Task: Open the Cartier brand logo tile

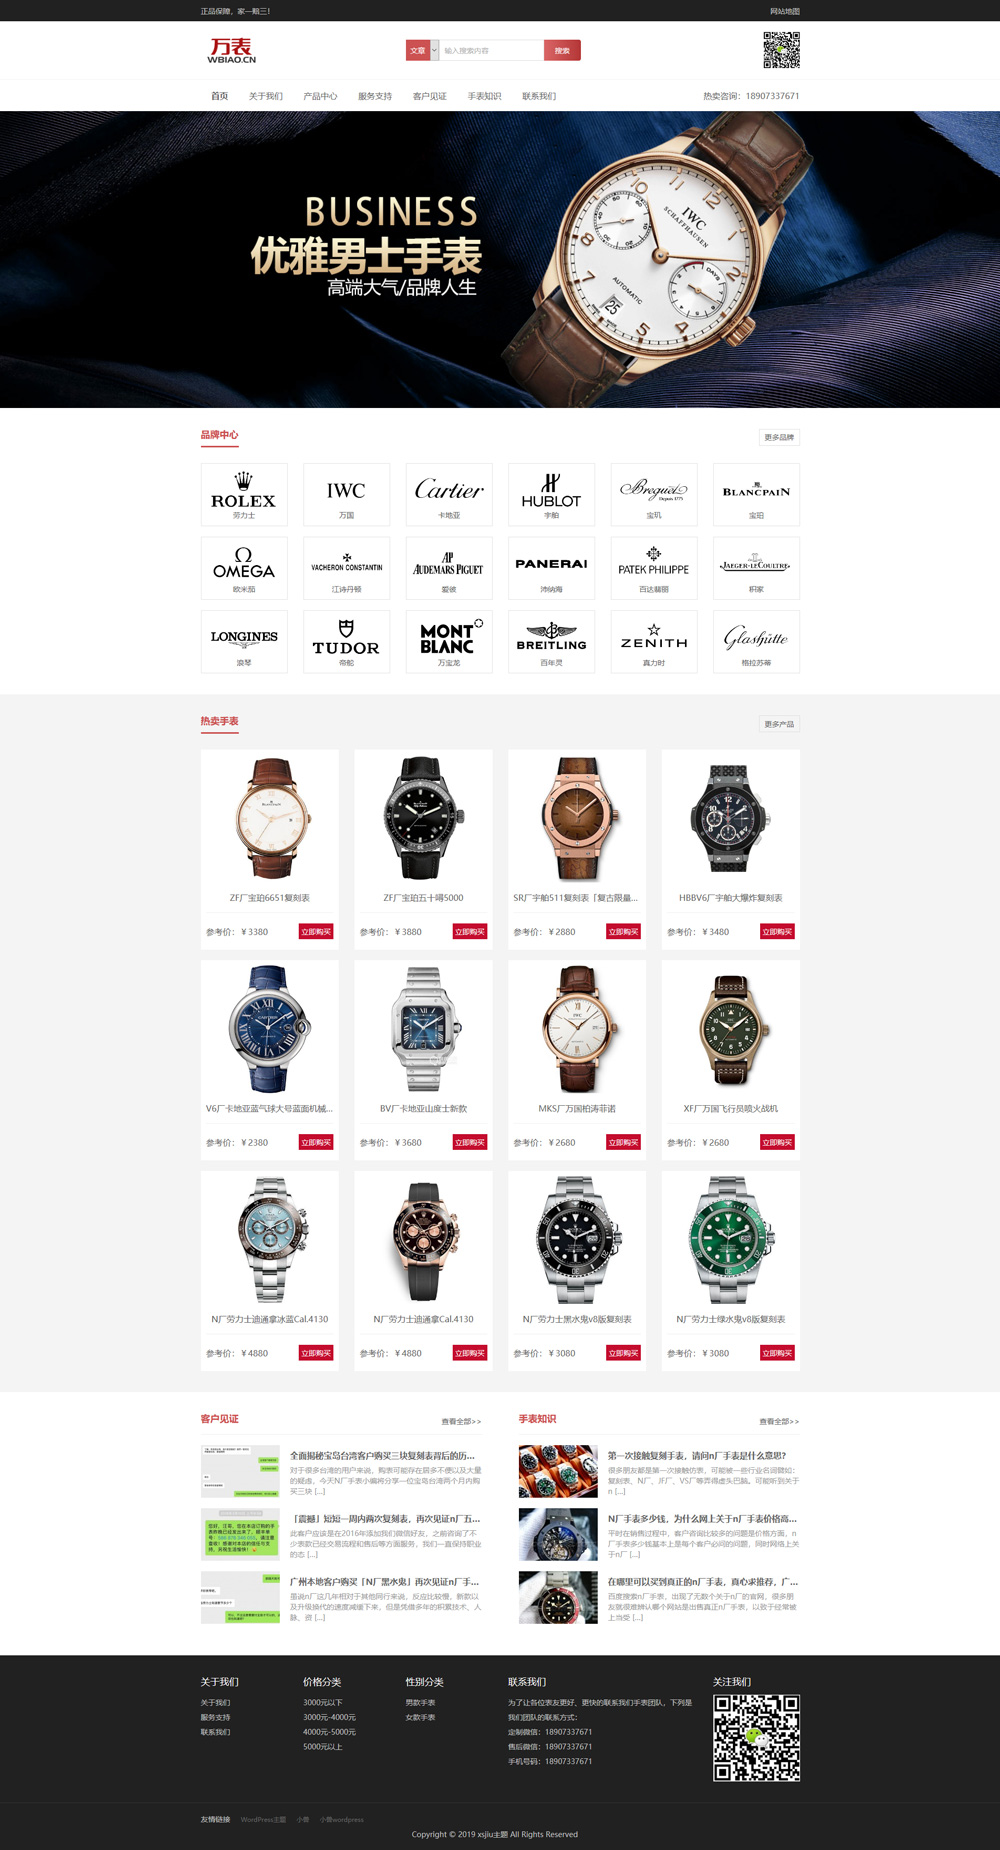Action: 449,494
